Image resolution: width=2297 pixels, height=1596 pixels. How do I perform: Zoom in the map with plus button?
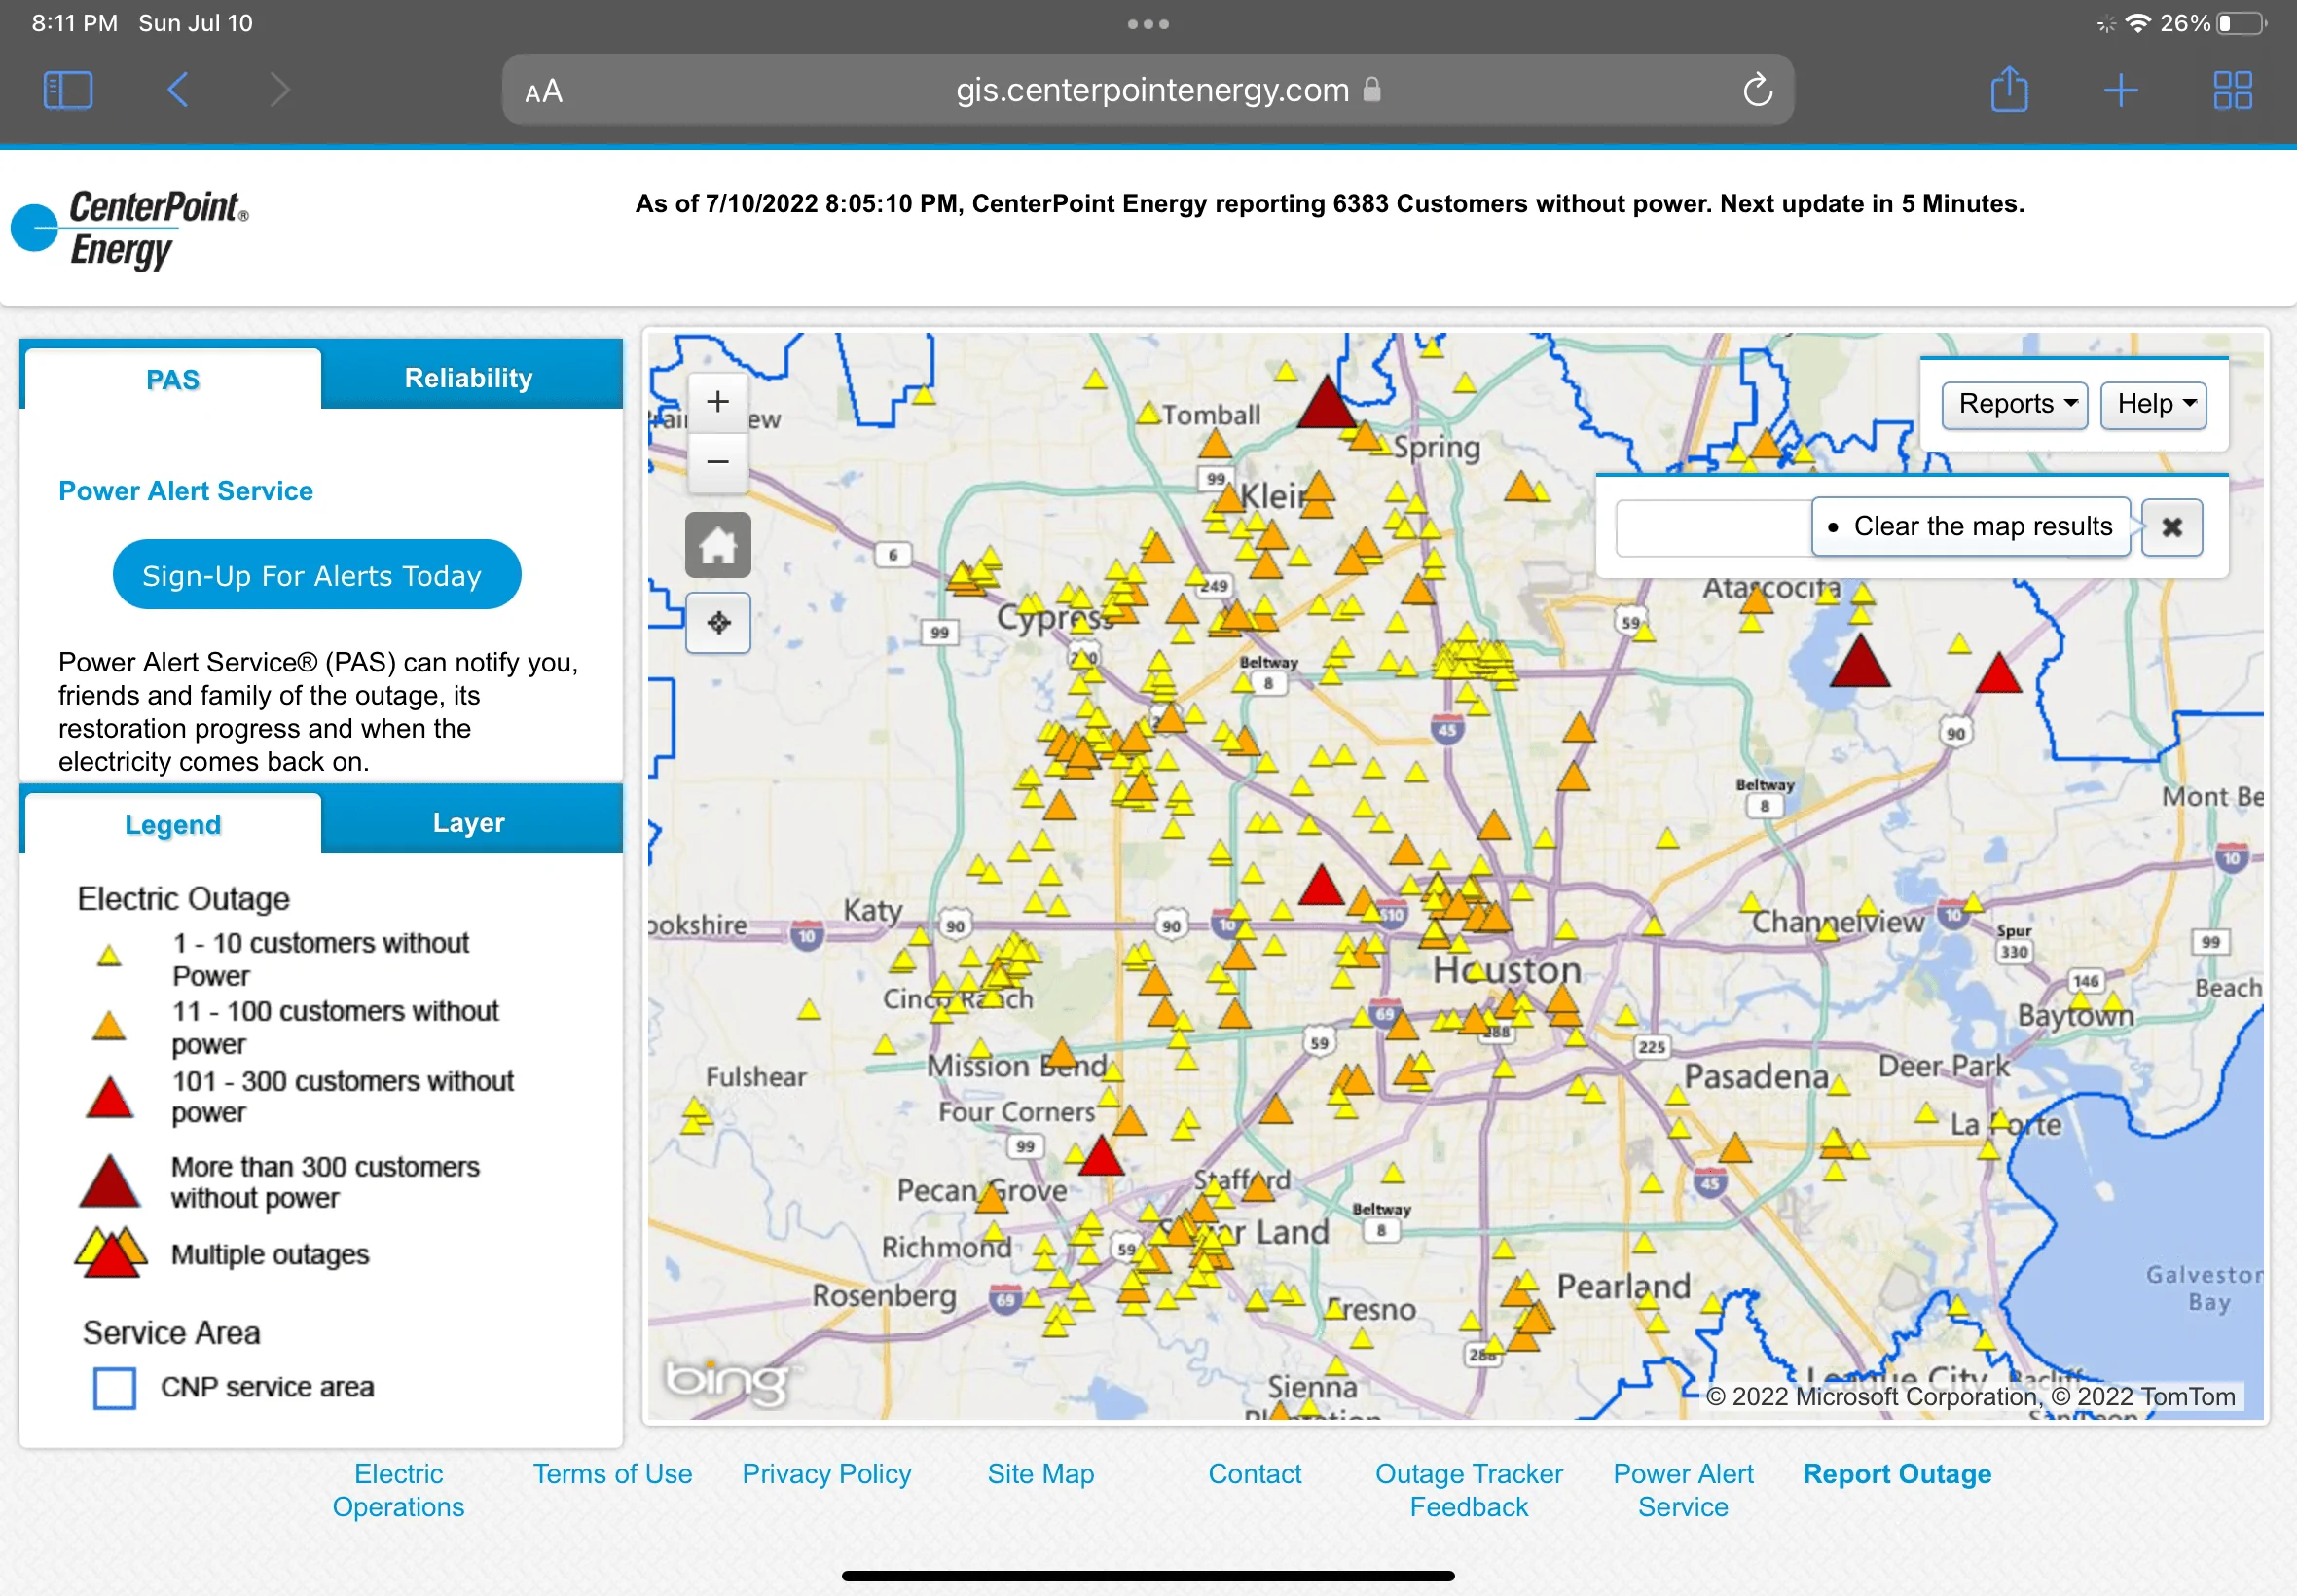(x=717, y=402)
